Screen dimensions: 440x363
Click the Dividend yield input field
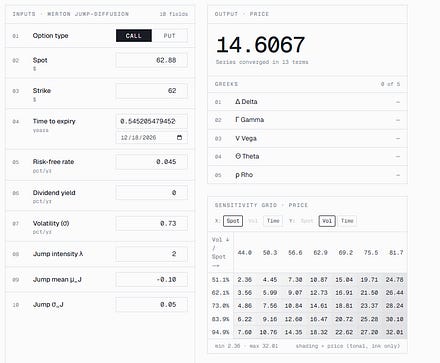[151, 193]
